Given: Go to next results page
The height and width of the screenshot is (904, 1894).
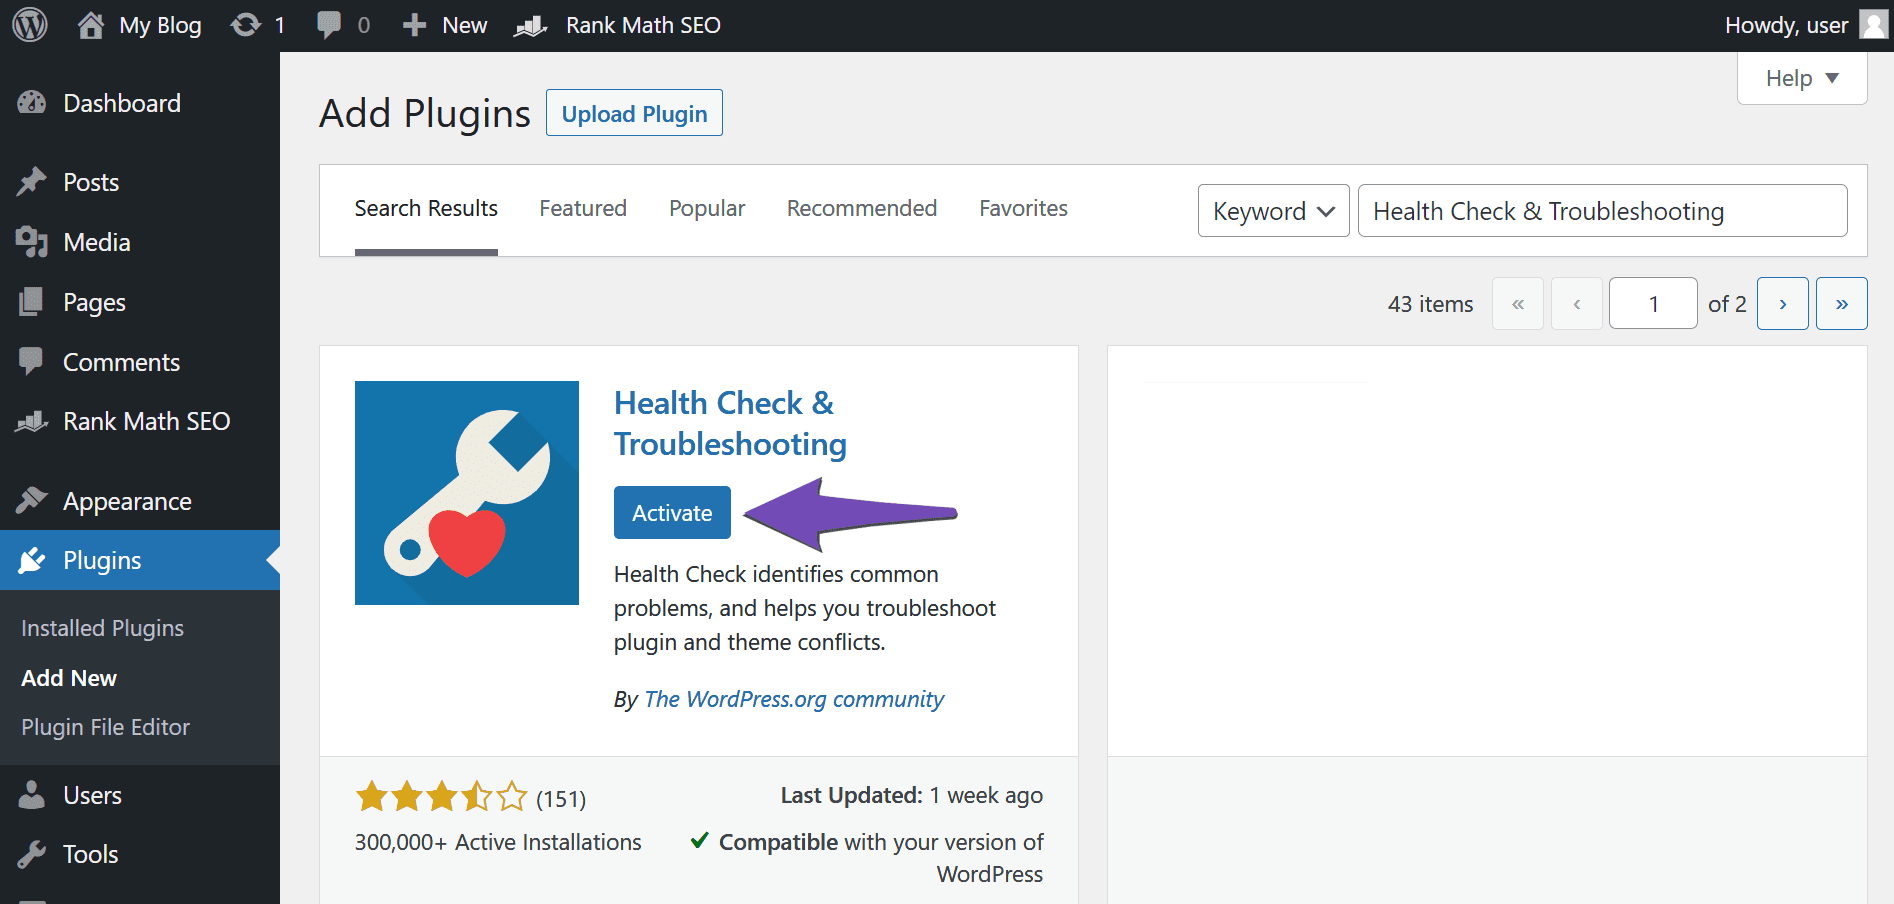Looking at the screenshot, I should click(x=1782, y=303).
